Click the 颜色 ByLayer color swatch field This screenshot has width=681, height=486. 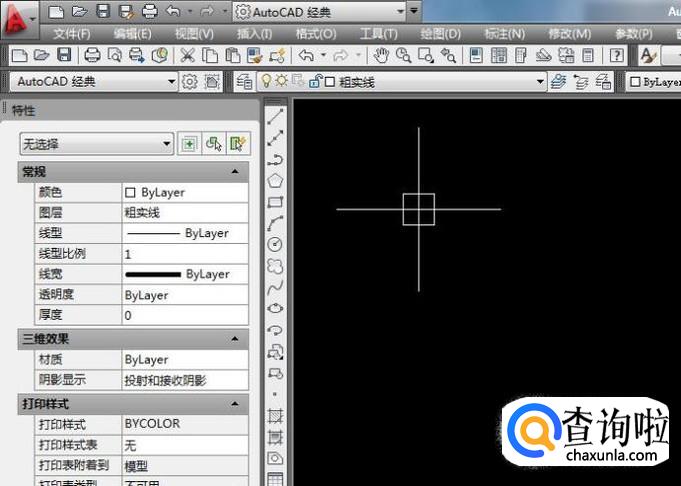(x=184, y=192)
